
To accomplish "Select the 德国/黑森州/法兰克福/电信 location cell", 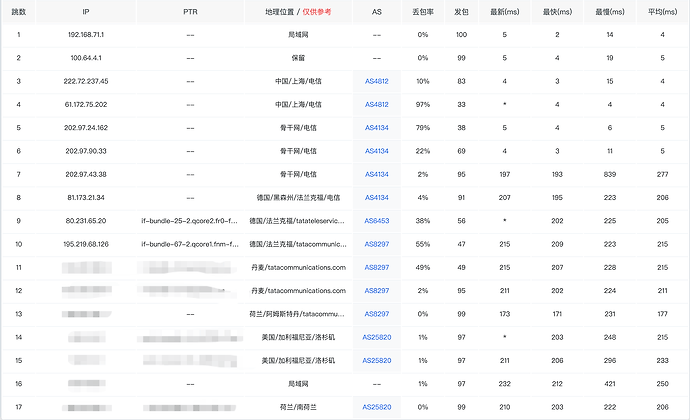I will [298, 198].
